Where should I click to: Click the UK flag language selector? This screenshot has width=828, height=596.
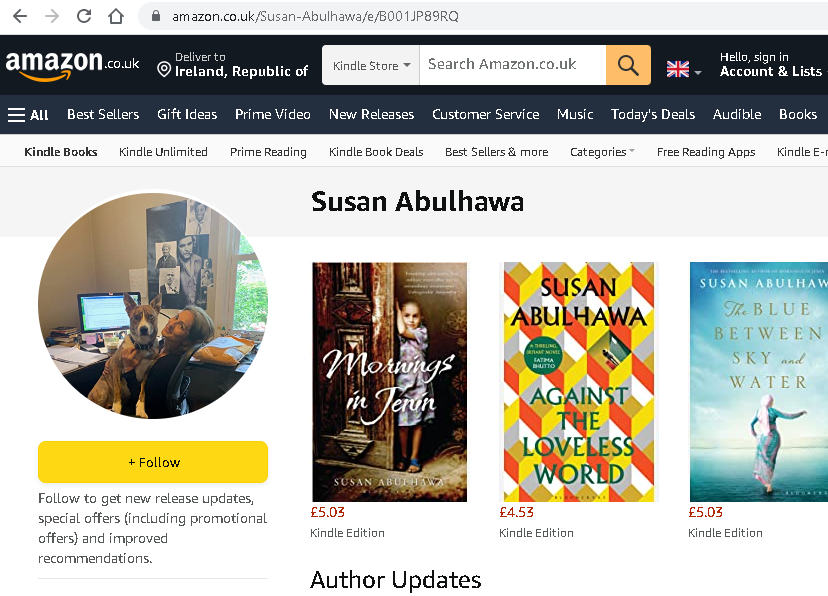pyautogui.click(x=683, y=69)
